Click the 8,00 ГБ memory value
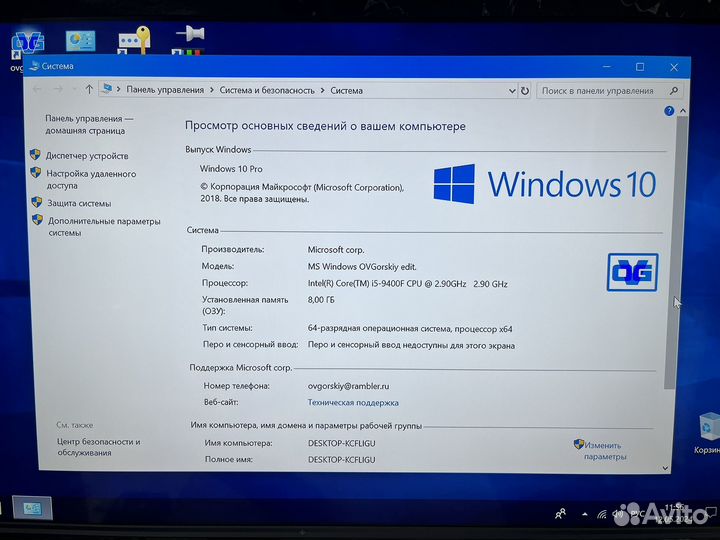Screen dimensions: 720x540 pos(321,300)
